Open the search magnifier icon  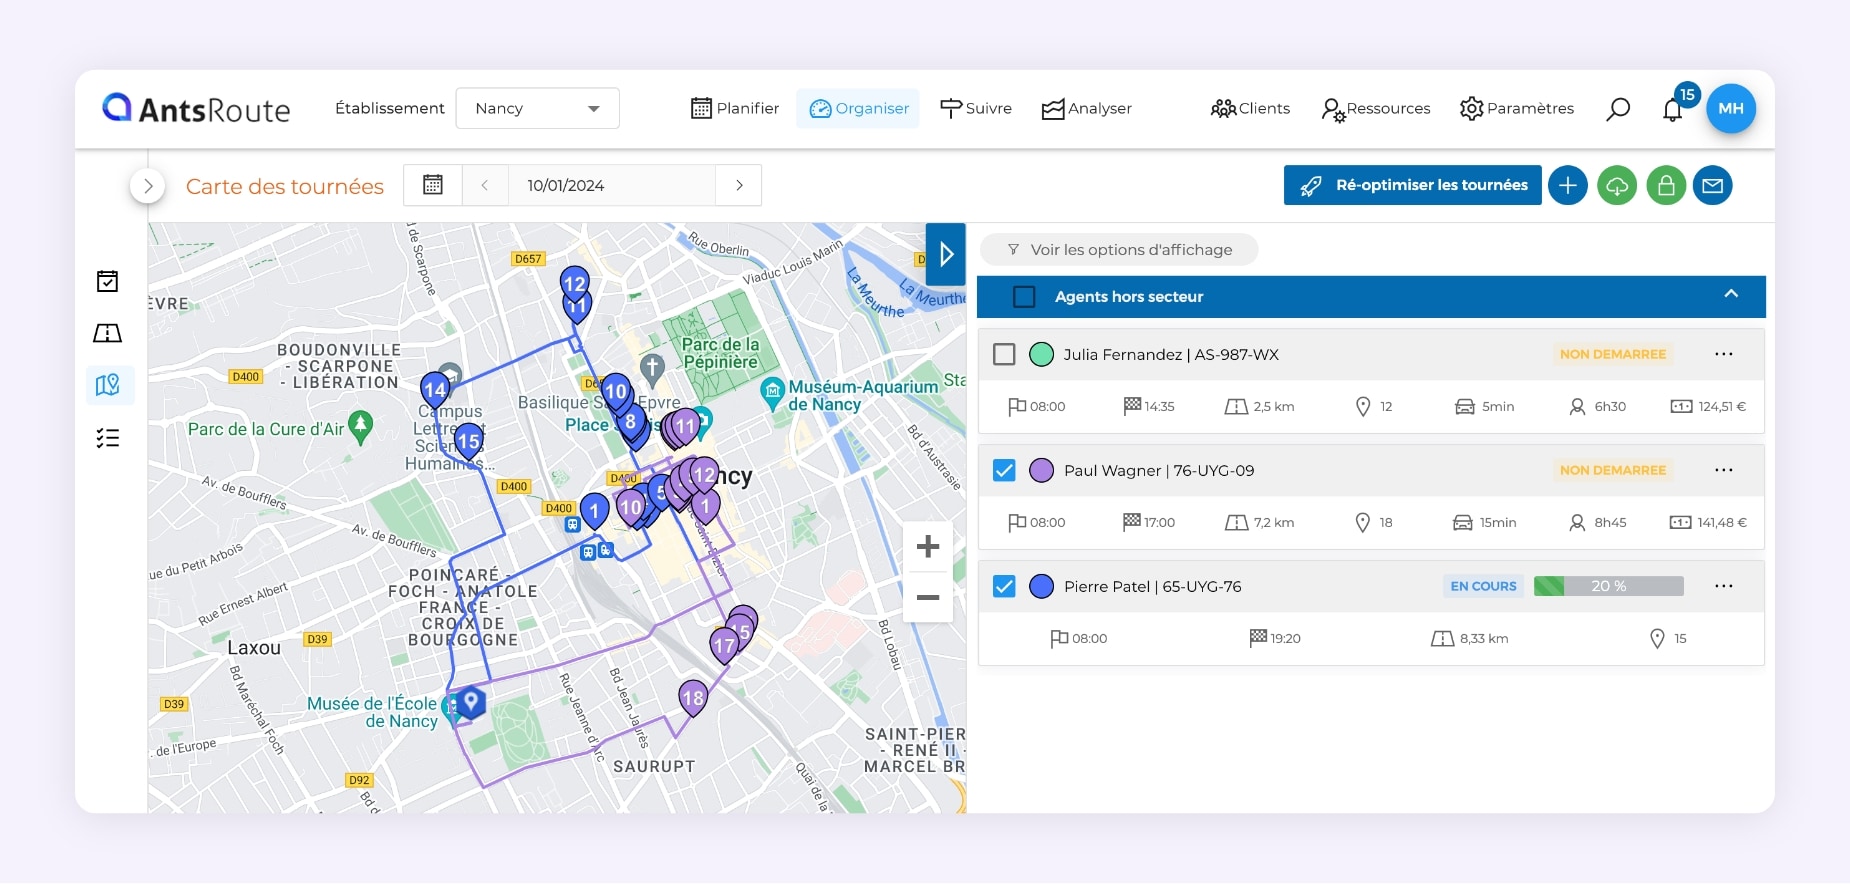tap(1617, 109)
